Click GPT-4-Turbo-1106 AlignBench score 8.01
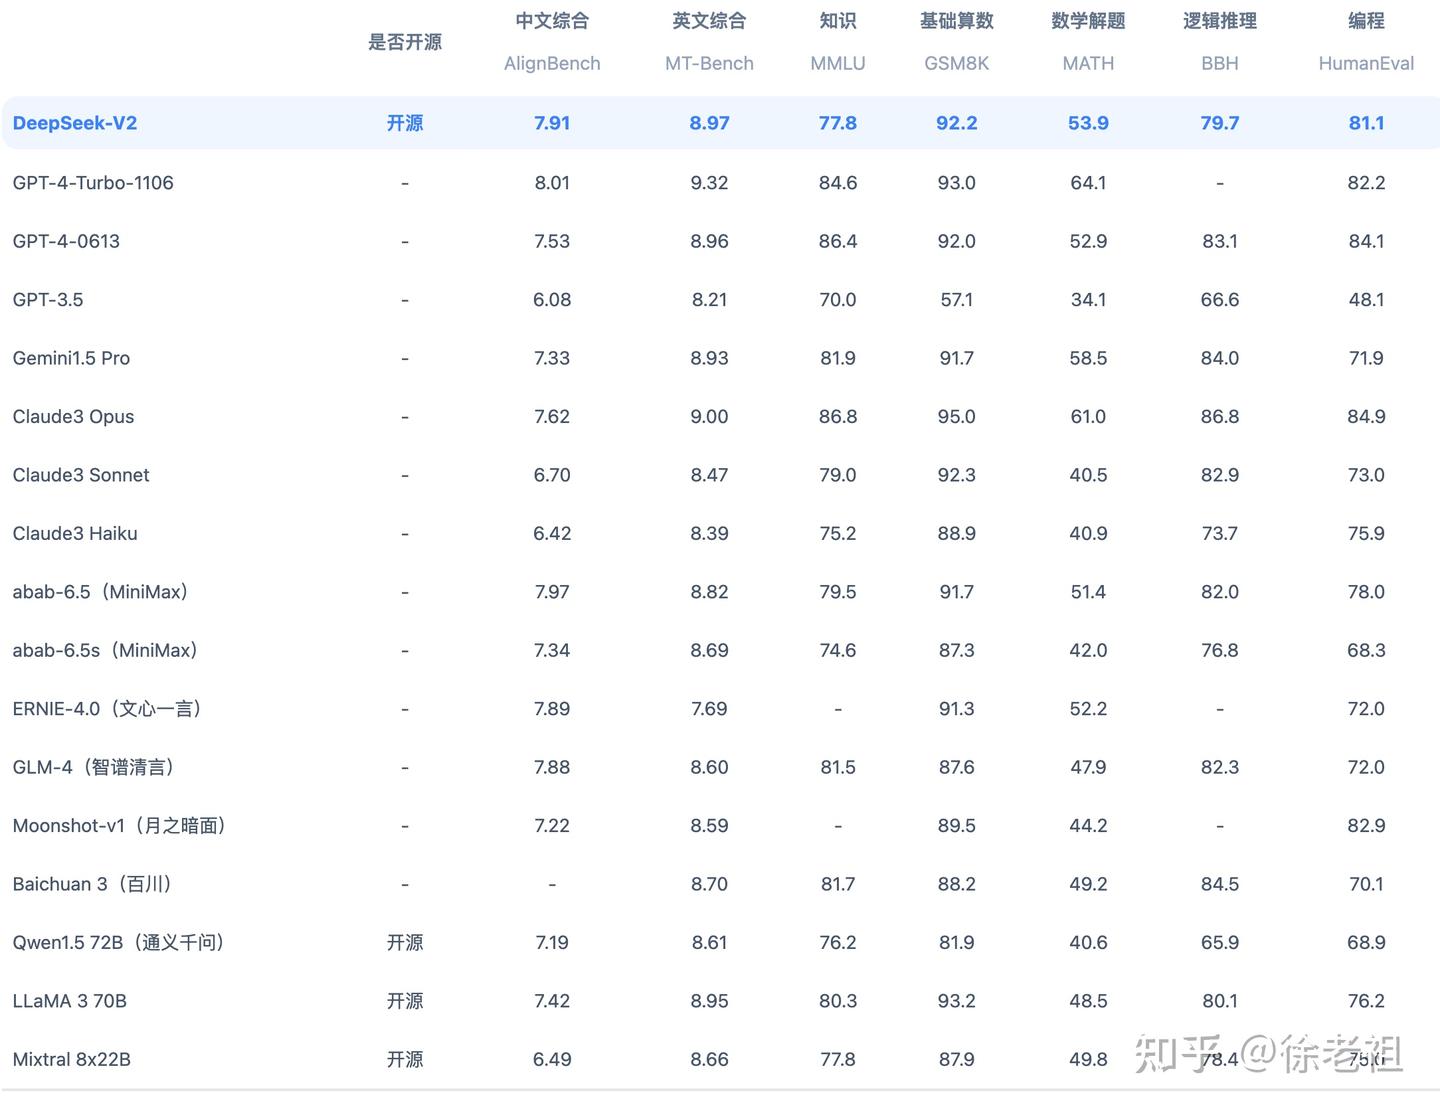Screen dimensions: 1440x1113 click(552, 182)
